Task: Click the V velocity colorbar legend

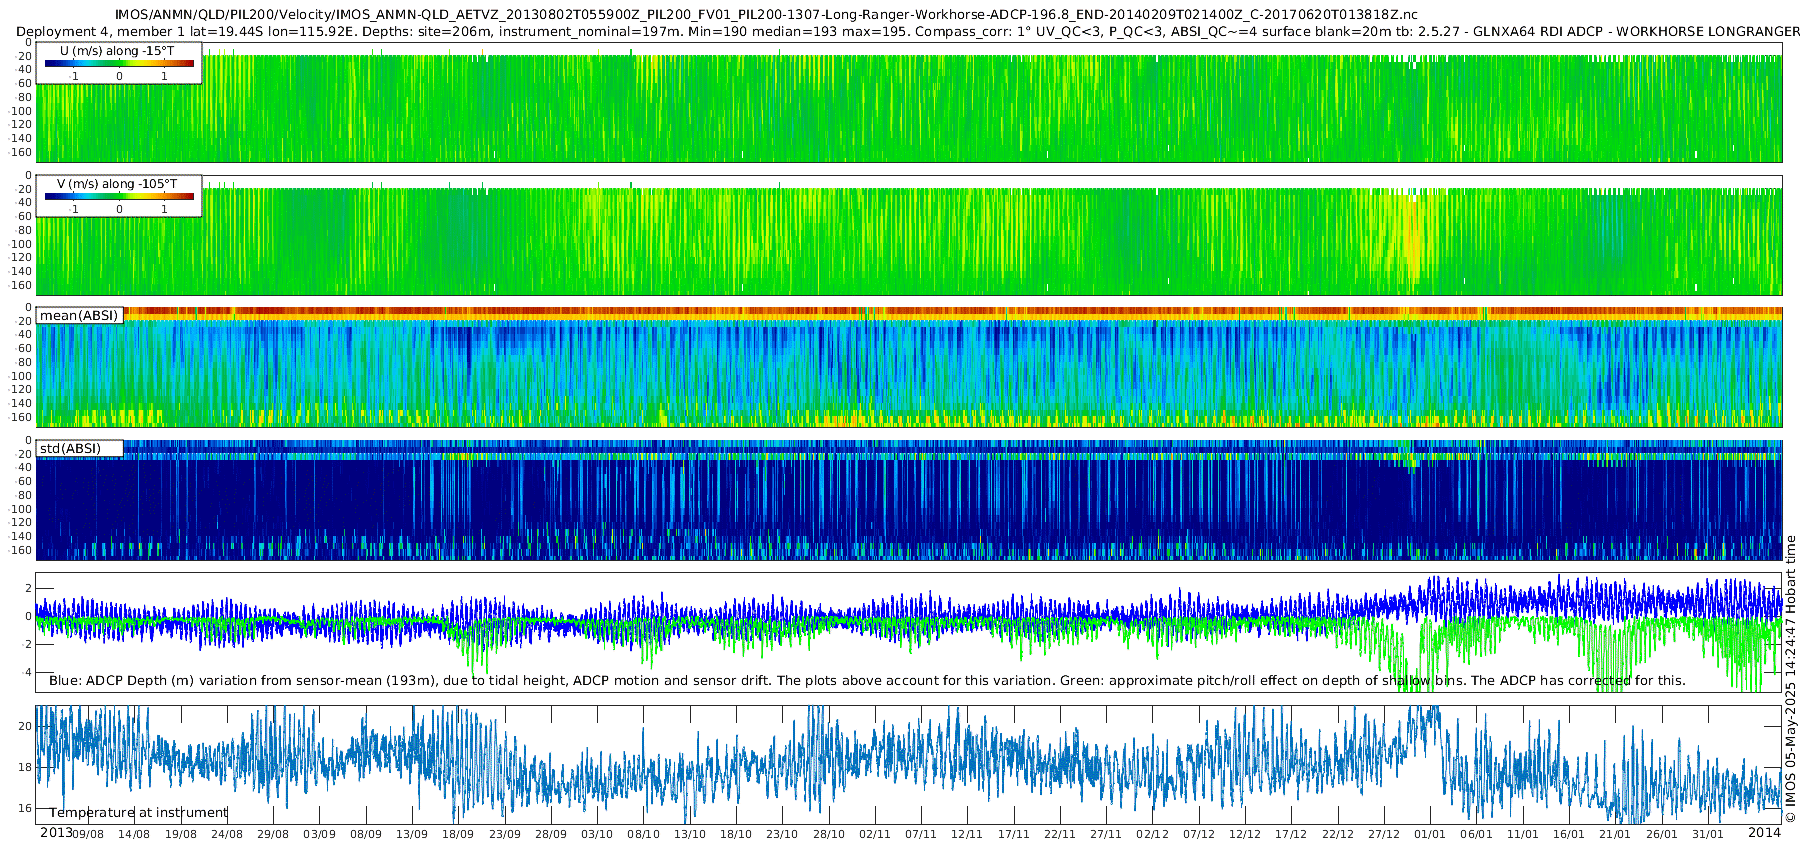Action: tap(119, 196)
